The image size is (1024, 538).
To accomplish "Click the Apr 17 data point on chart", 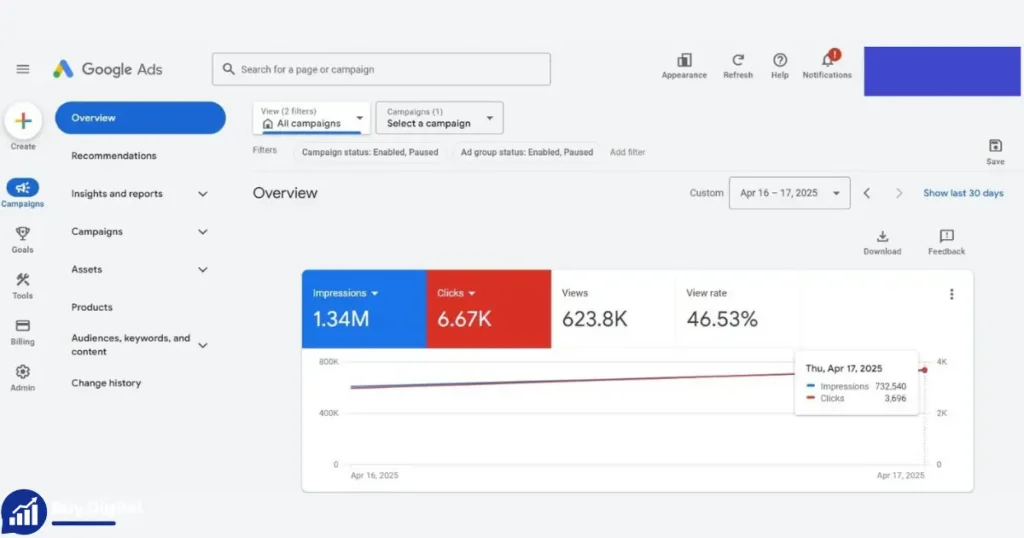I will pyautogui.click(x=924, y=370).
